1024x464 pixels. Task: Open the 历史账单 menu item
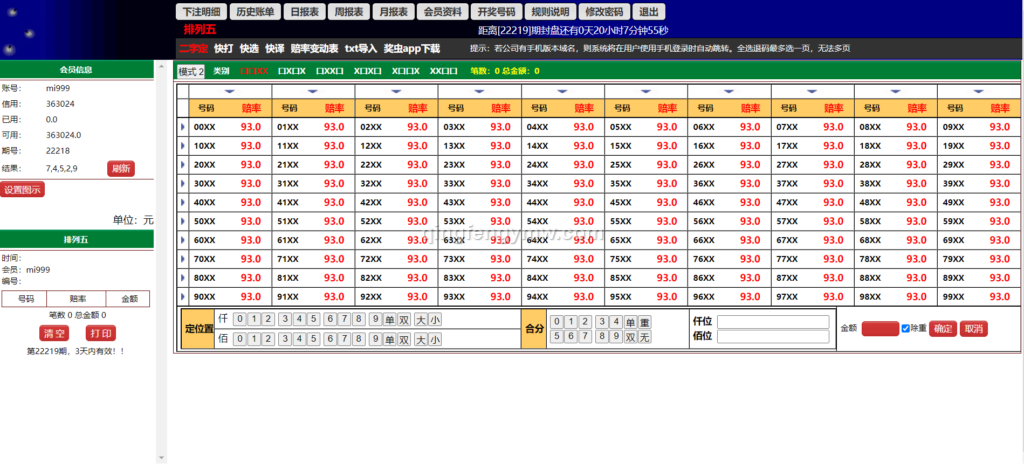click(x=255, y=12)
